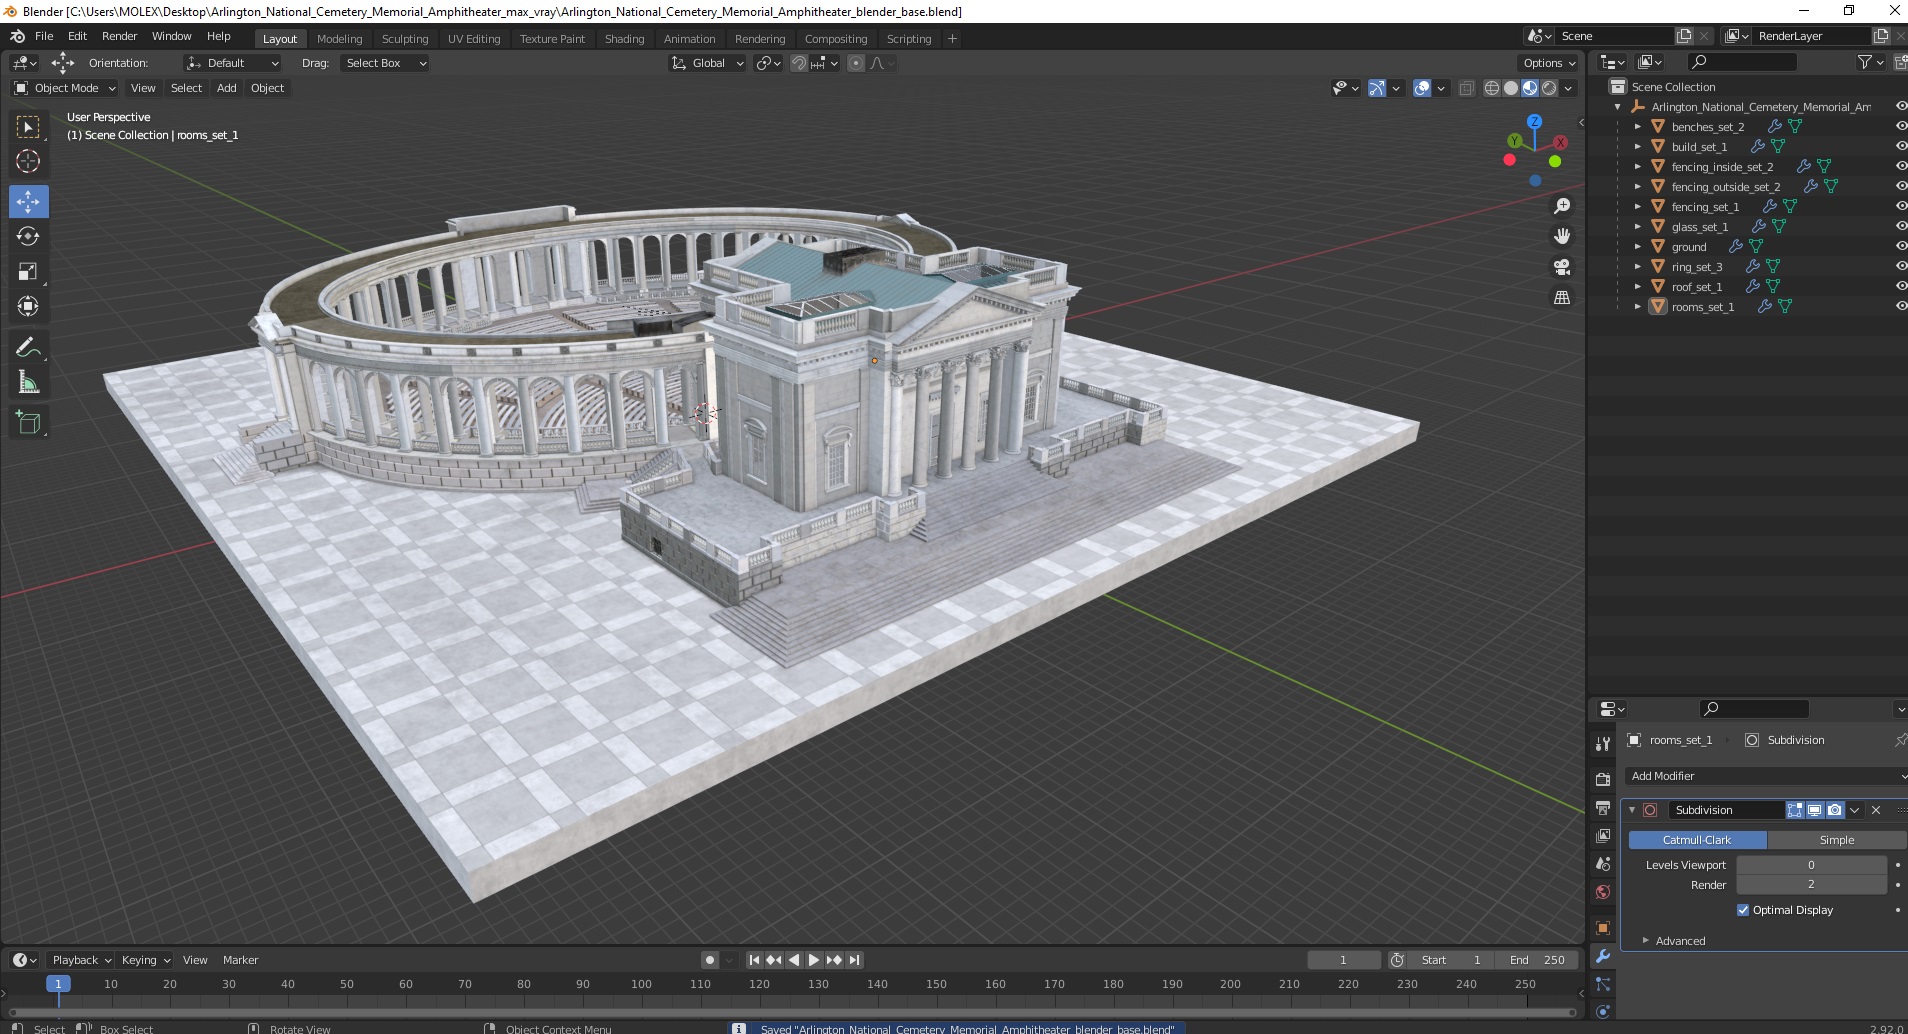Screen dimensions: 1908x1034
Task: Select Catmull-Clark subdivision type
Action: pyautogui.click(x=1697, y=840)
